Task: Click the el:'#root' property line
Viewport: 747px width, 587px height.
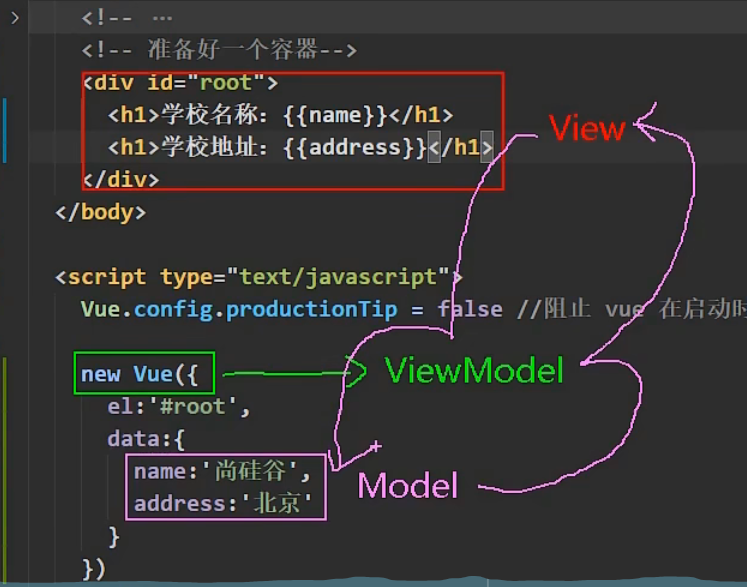Action: tap(177, 407)
